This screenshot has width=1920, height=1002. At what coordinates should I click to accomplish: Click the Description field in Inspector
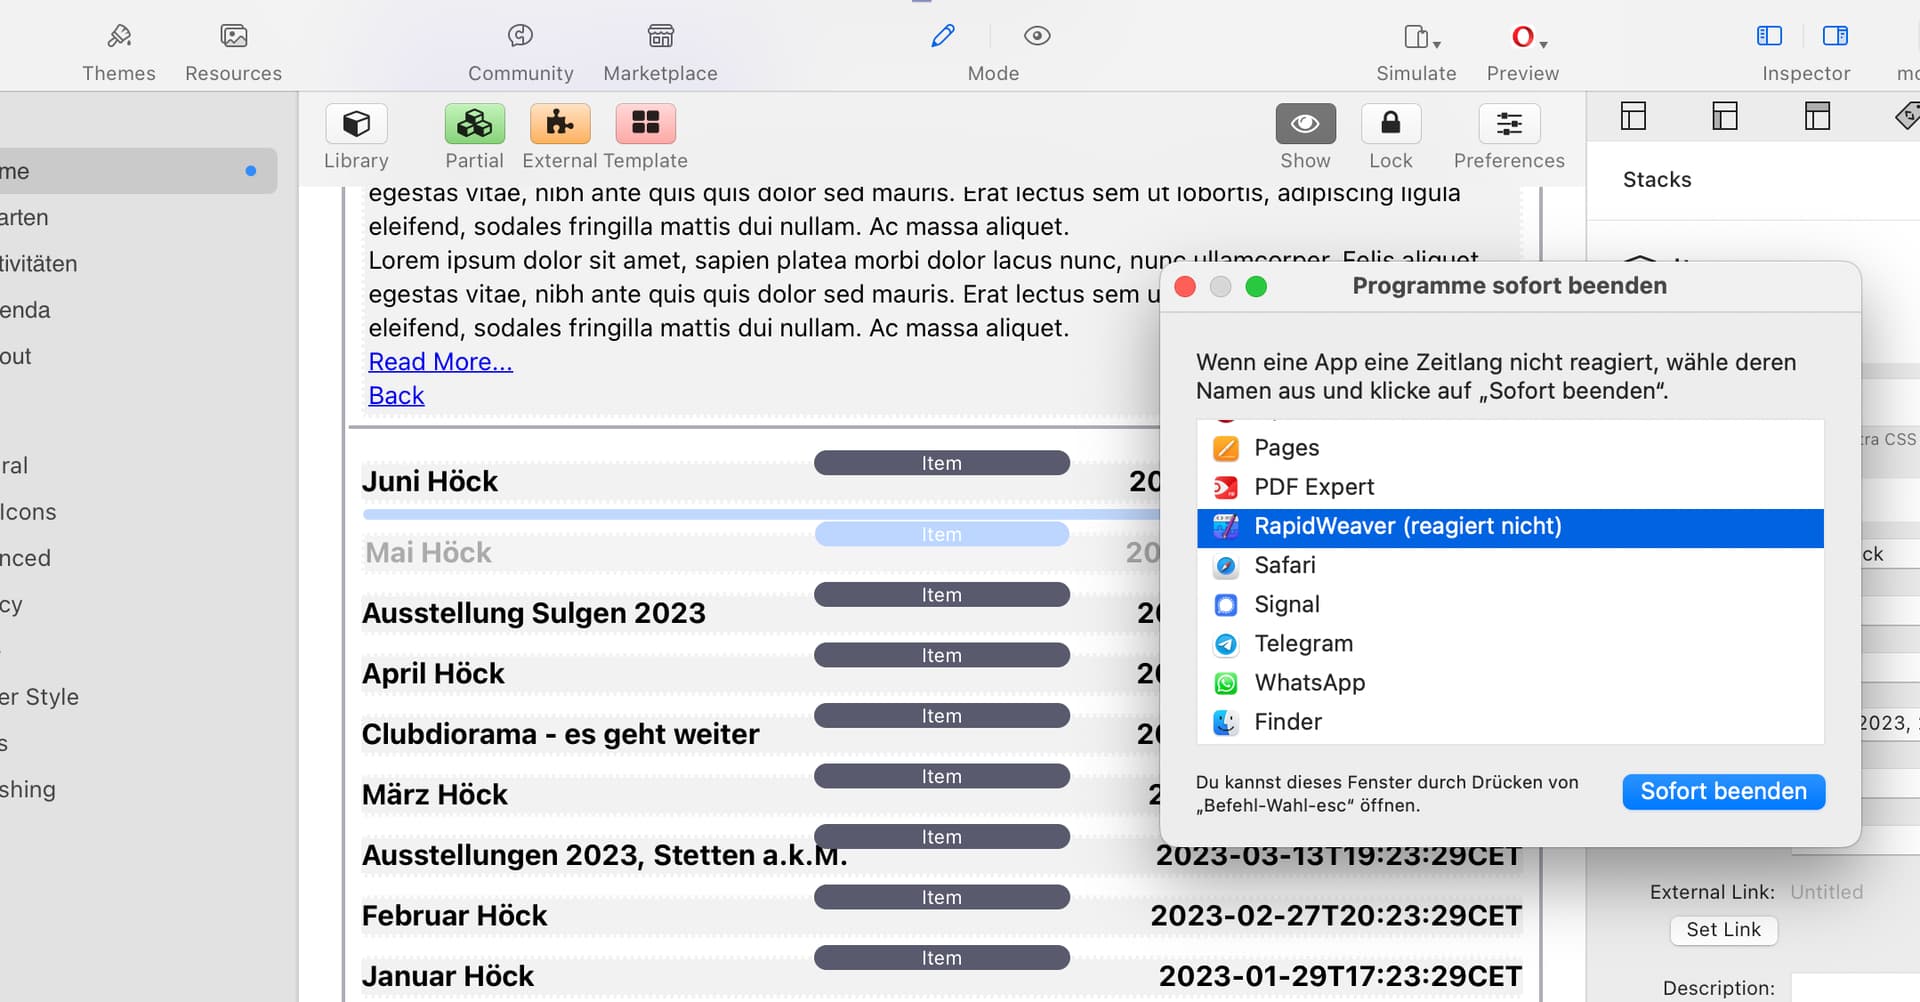pos(1855,987)
